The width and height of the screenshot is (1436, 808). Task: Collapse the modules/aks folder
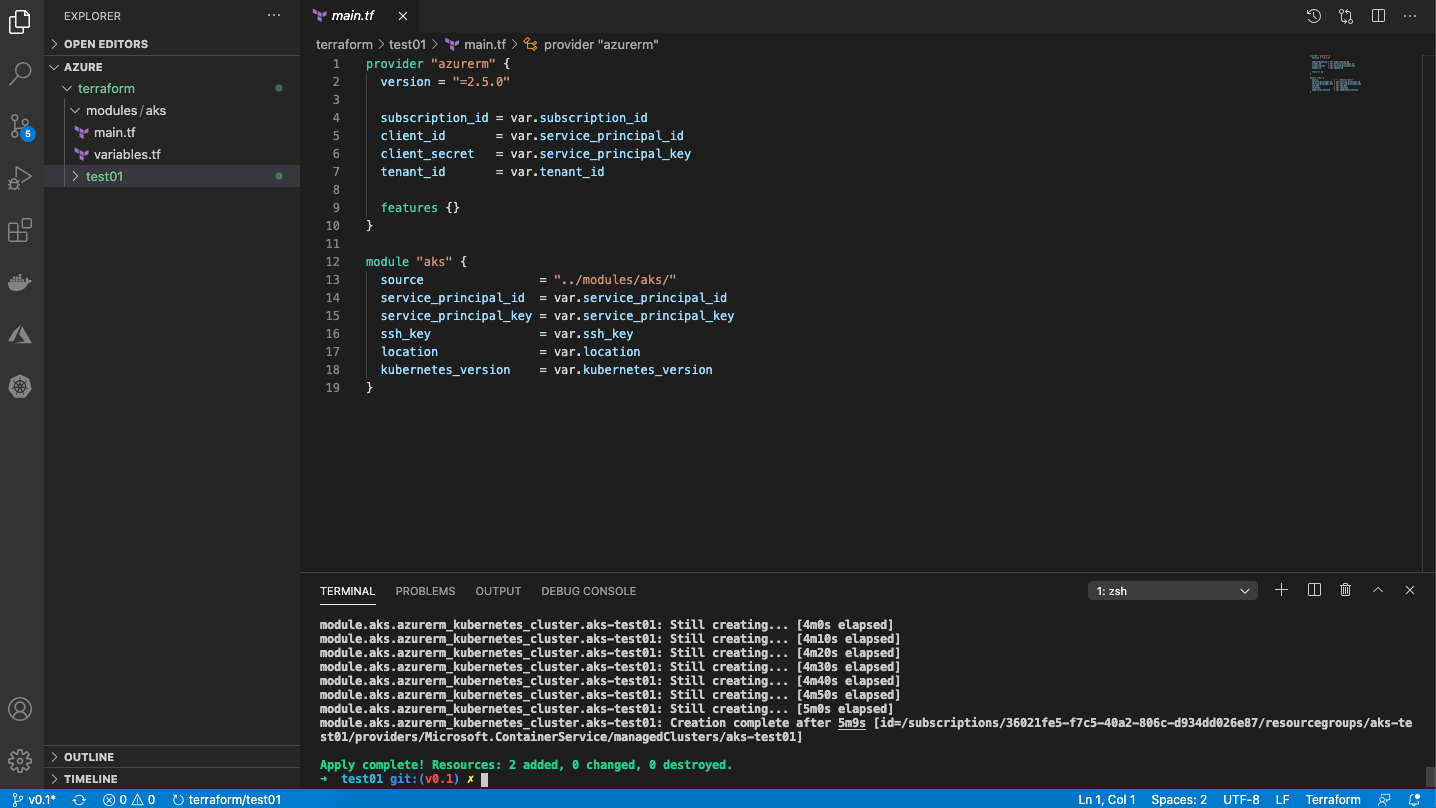coord(172,110)
